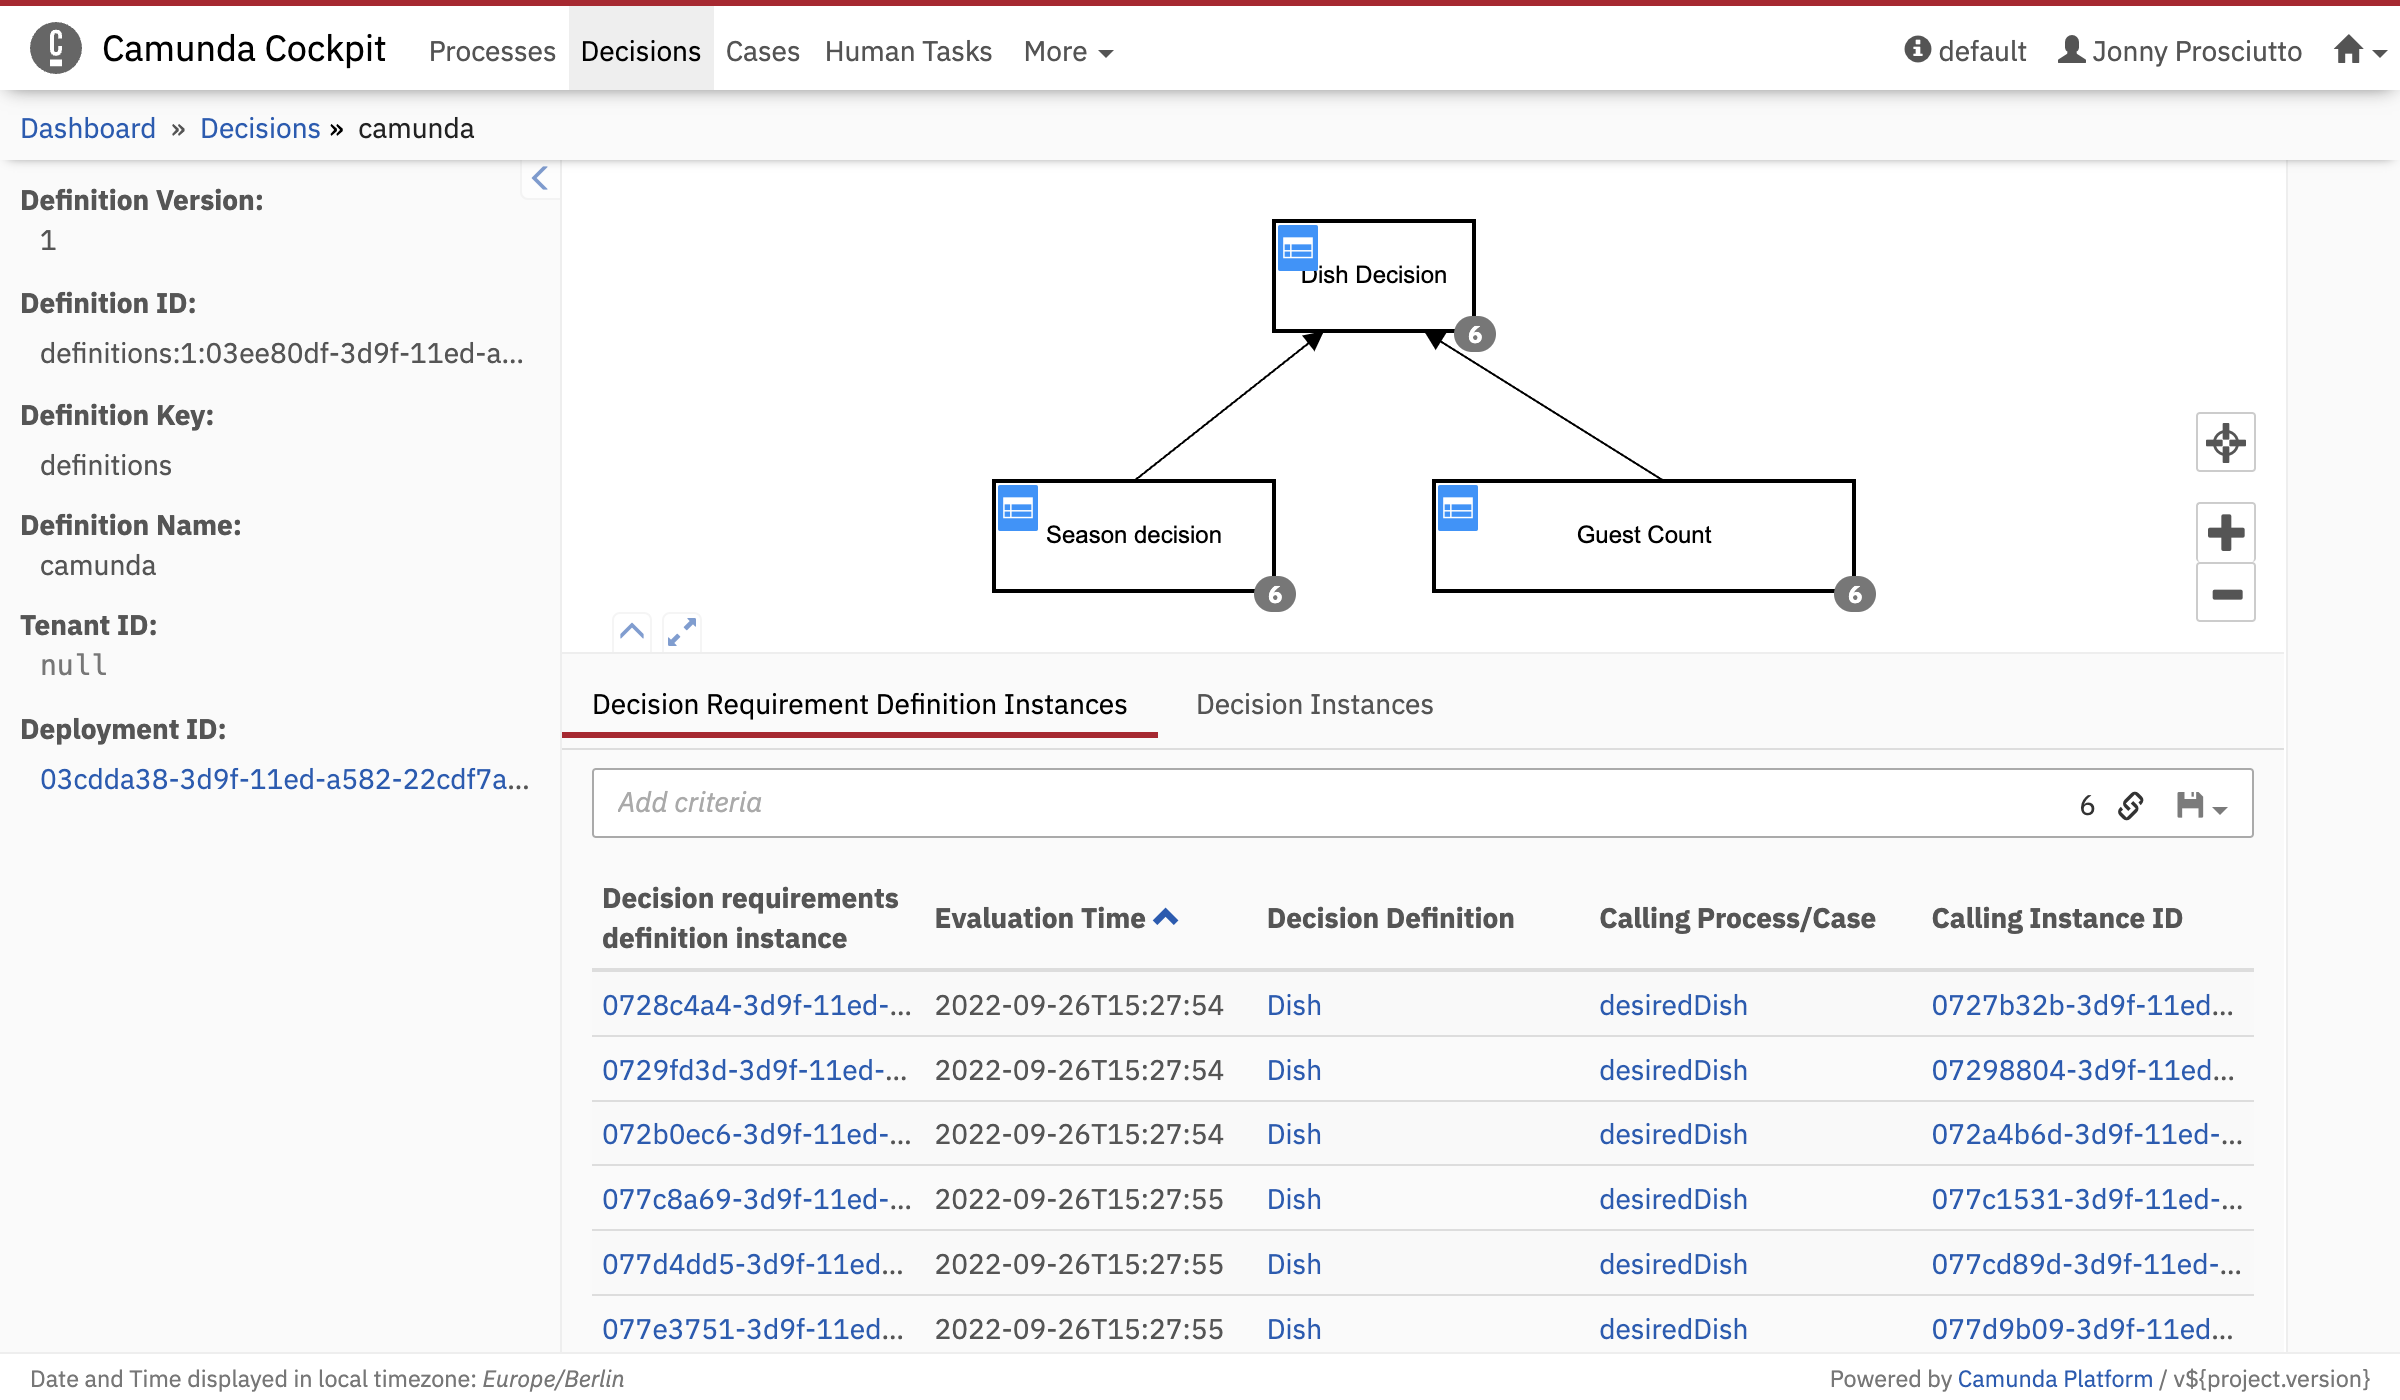2400x1400 pixels.
Task: Open instance 077d4dd5-3d9f-11ed
Action: tap(753, 1264)
